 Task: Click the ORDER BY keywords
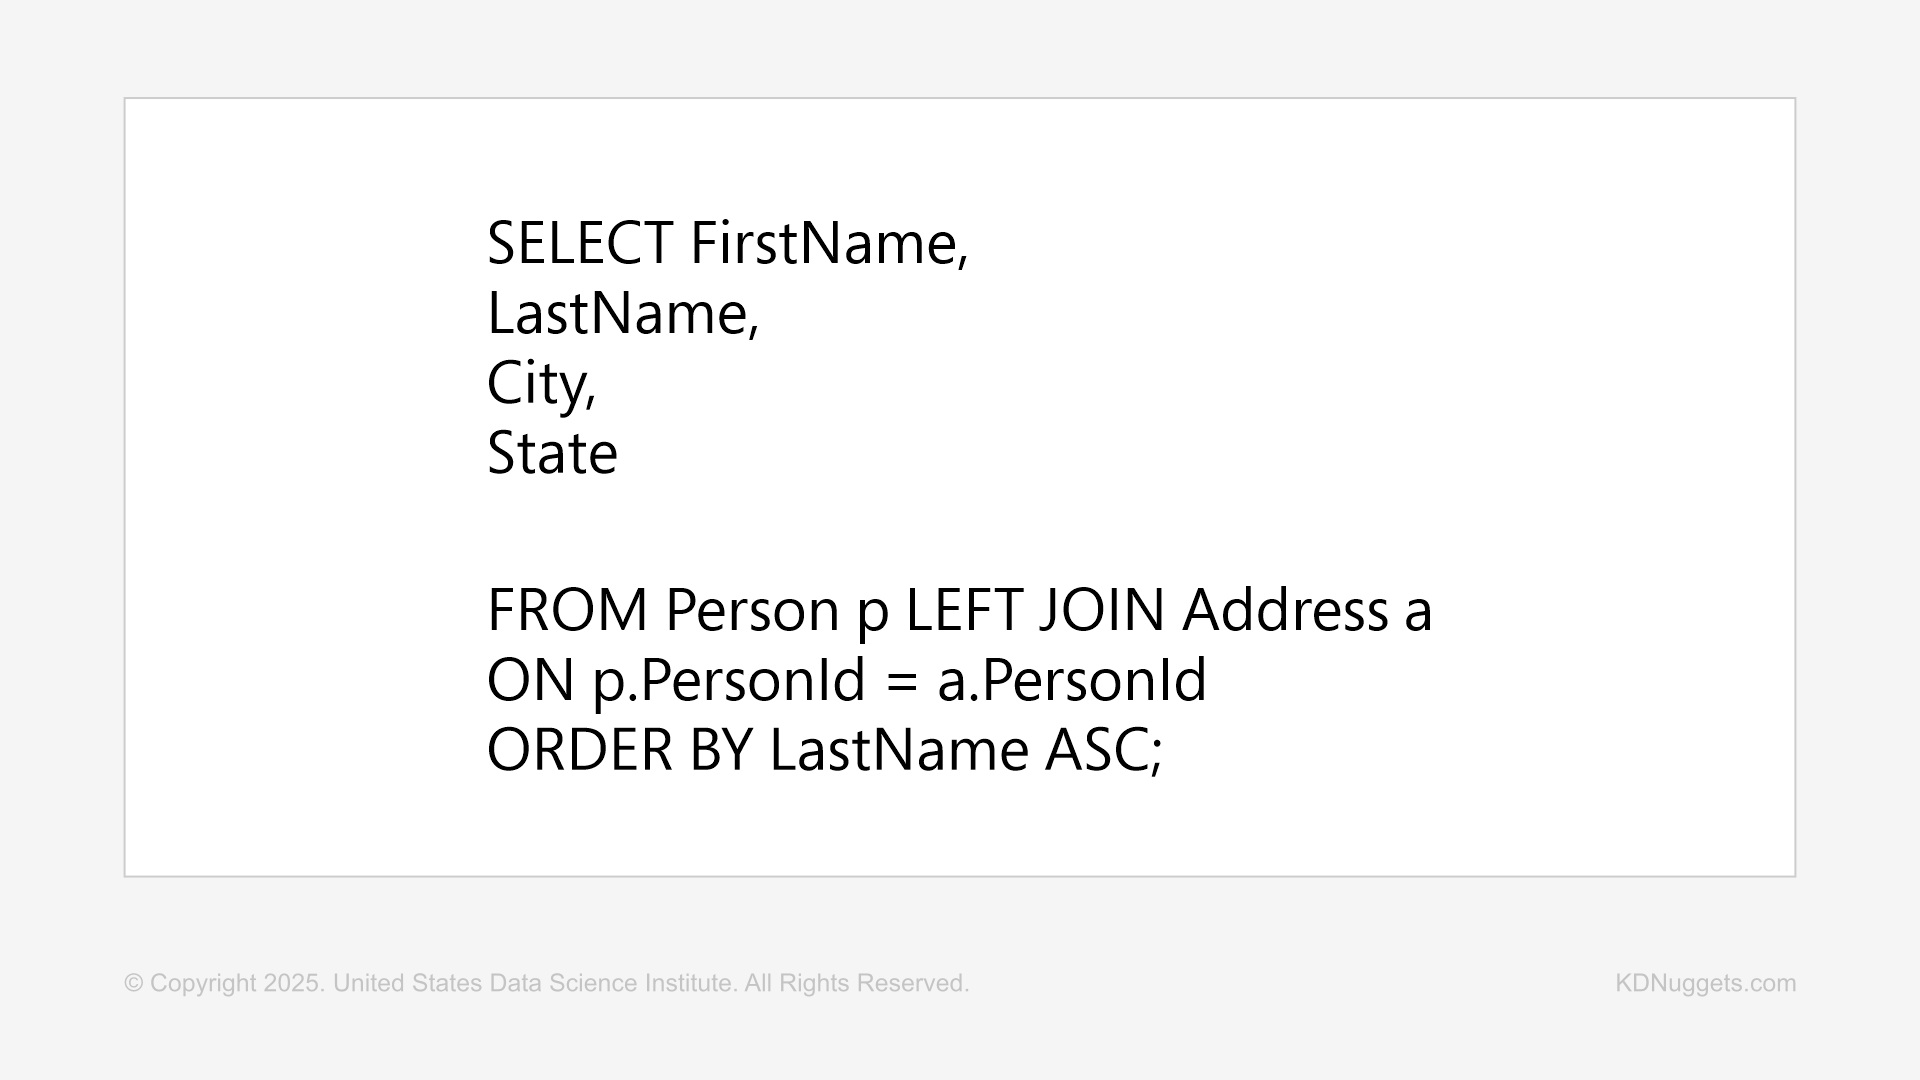(619, 751)
